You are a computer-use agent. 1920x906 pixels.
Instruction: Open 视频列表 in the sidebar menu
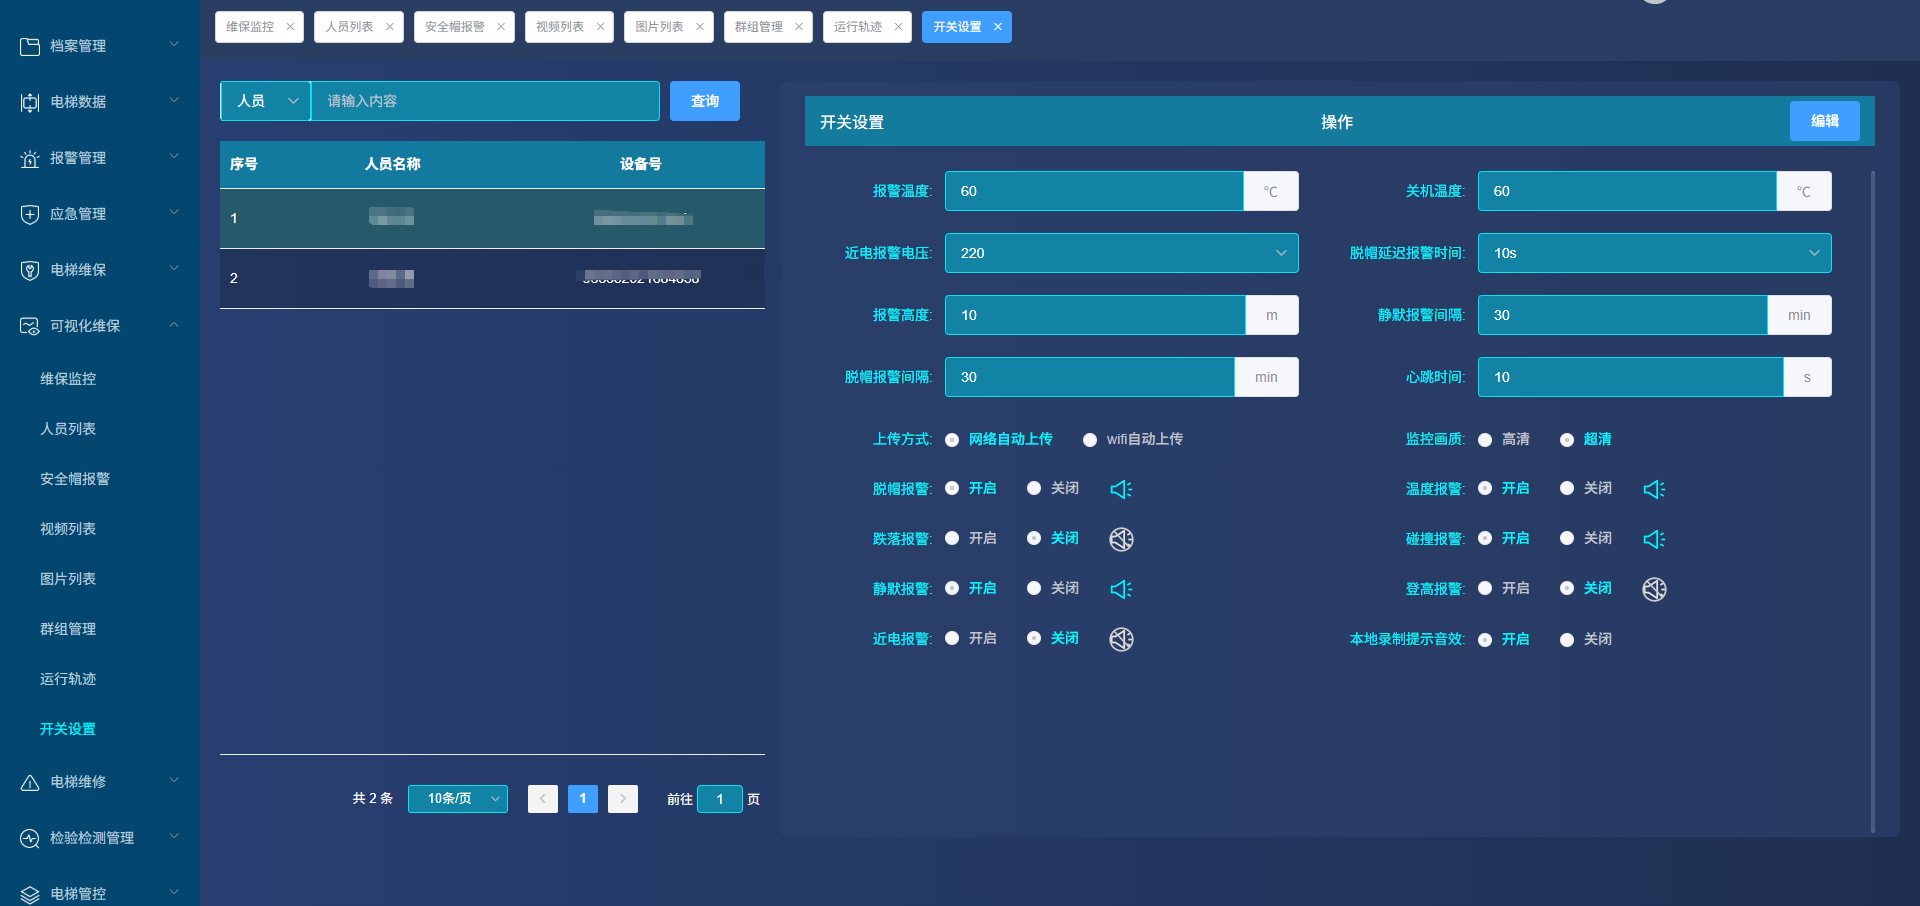point(68,529)
